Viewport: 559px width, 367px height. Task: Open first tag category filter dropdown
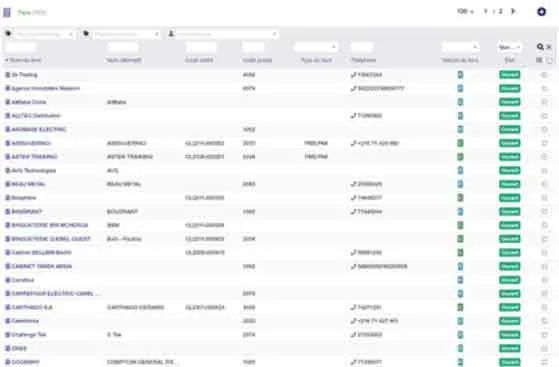[x=43, y=34]
